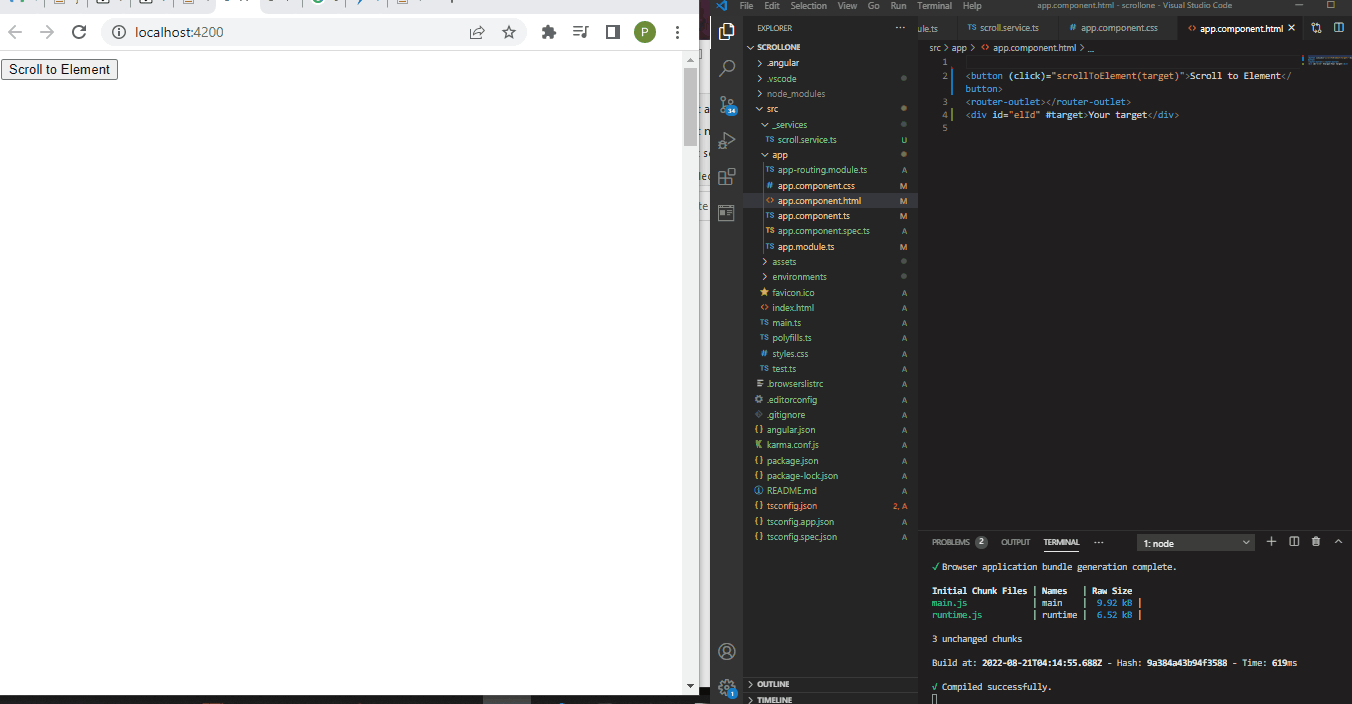This screenshot has width=1352, height=704.
Task: Kill the terminal with trash icon
Action: pyautogui.click(x=1316, y=541)
